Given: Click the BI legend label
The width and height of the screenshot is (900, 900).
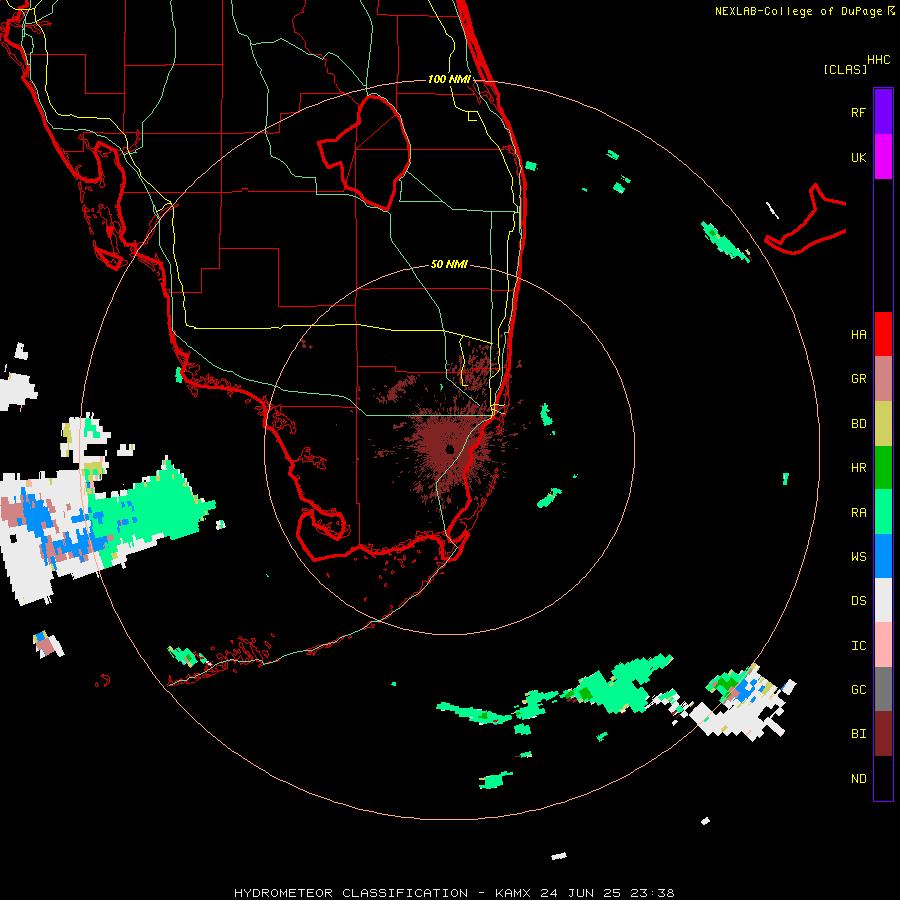Looking at the screenshot, I should 858,734.
